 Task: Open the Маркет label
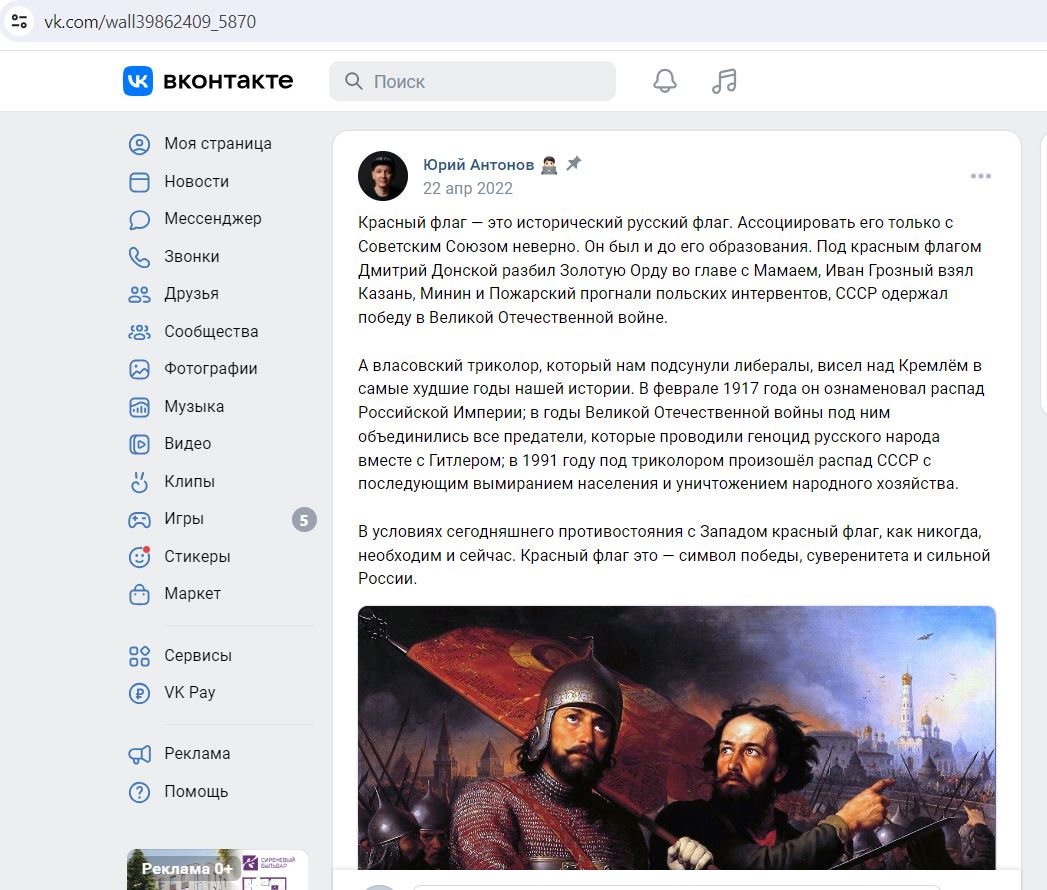(x=192, y=593)
